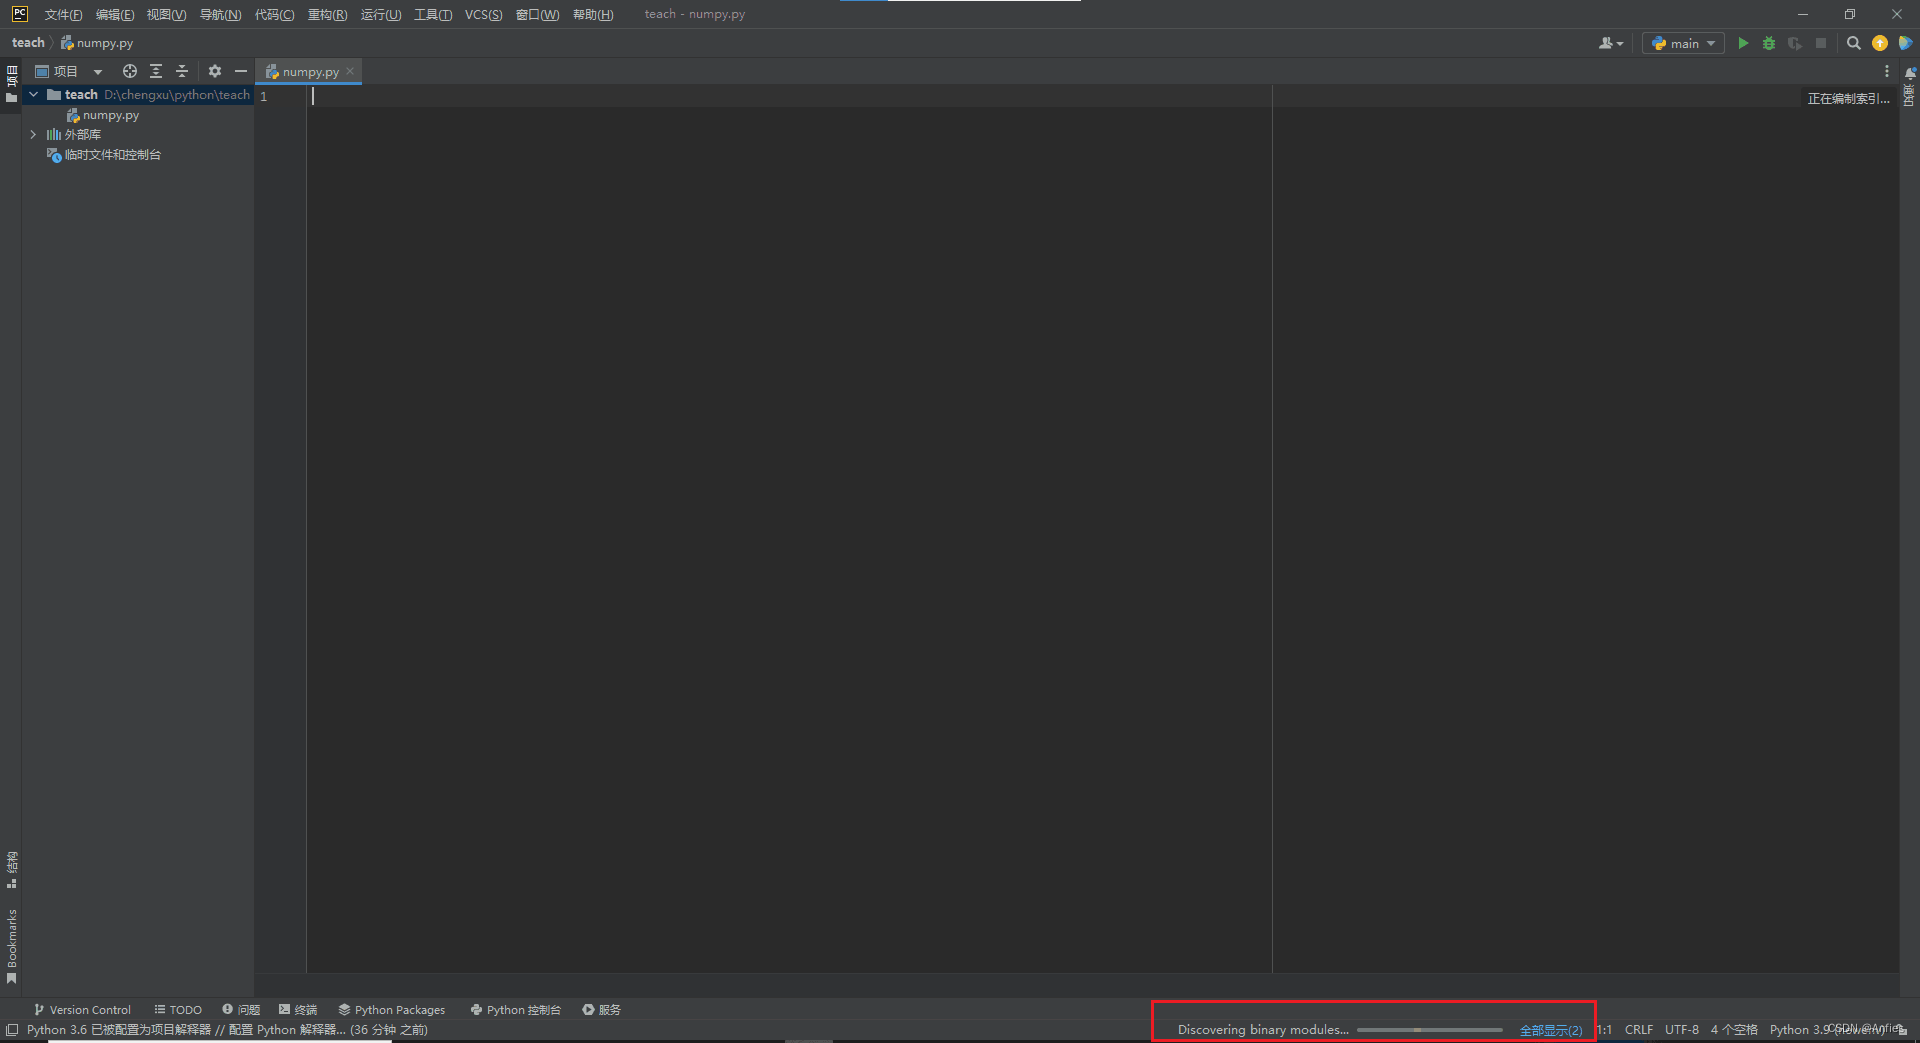Click the Discovering binary modules progress bar

pyautogui.click(x=1429, y=1030)
